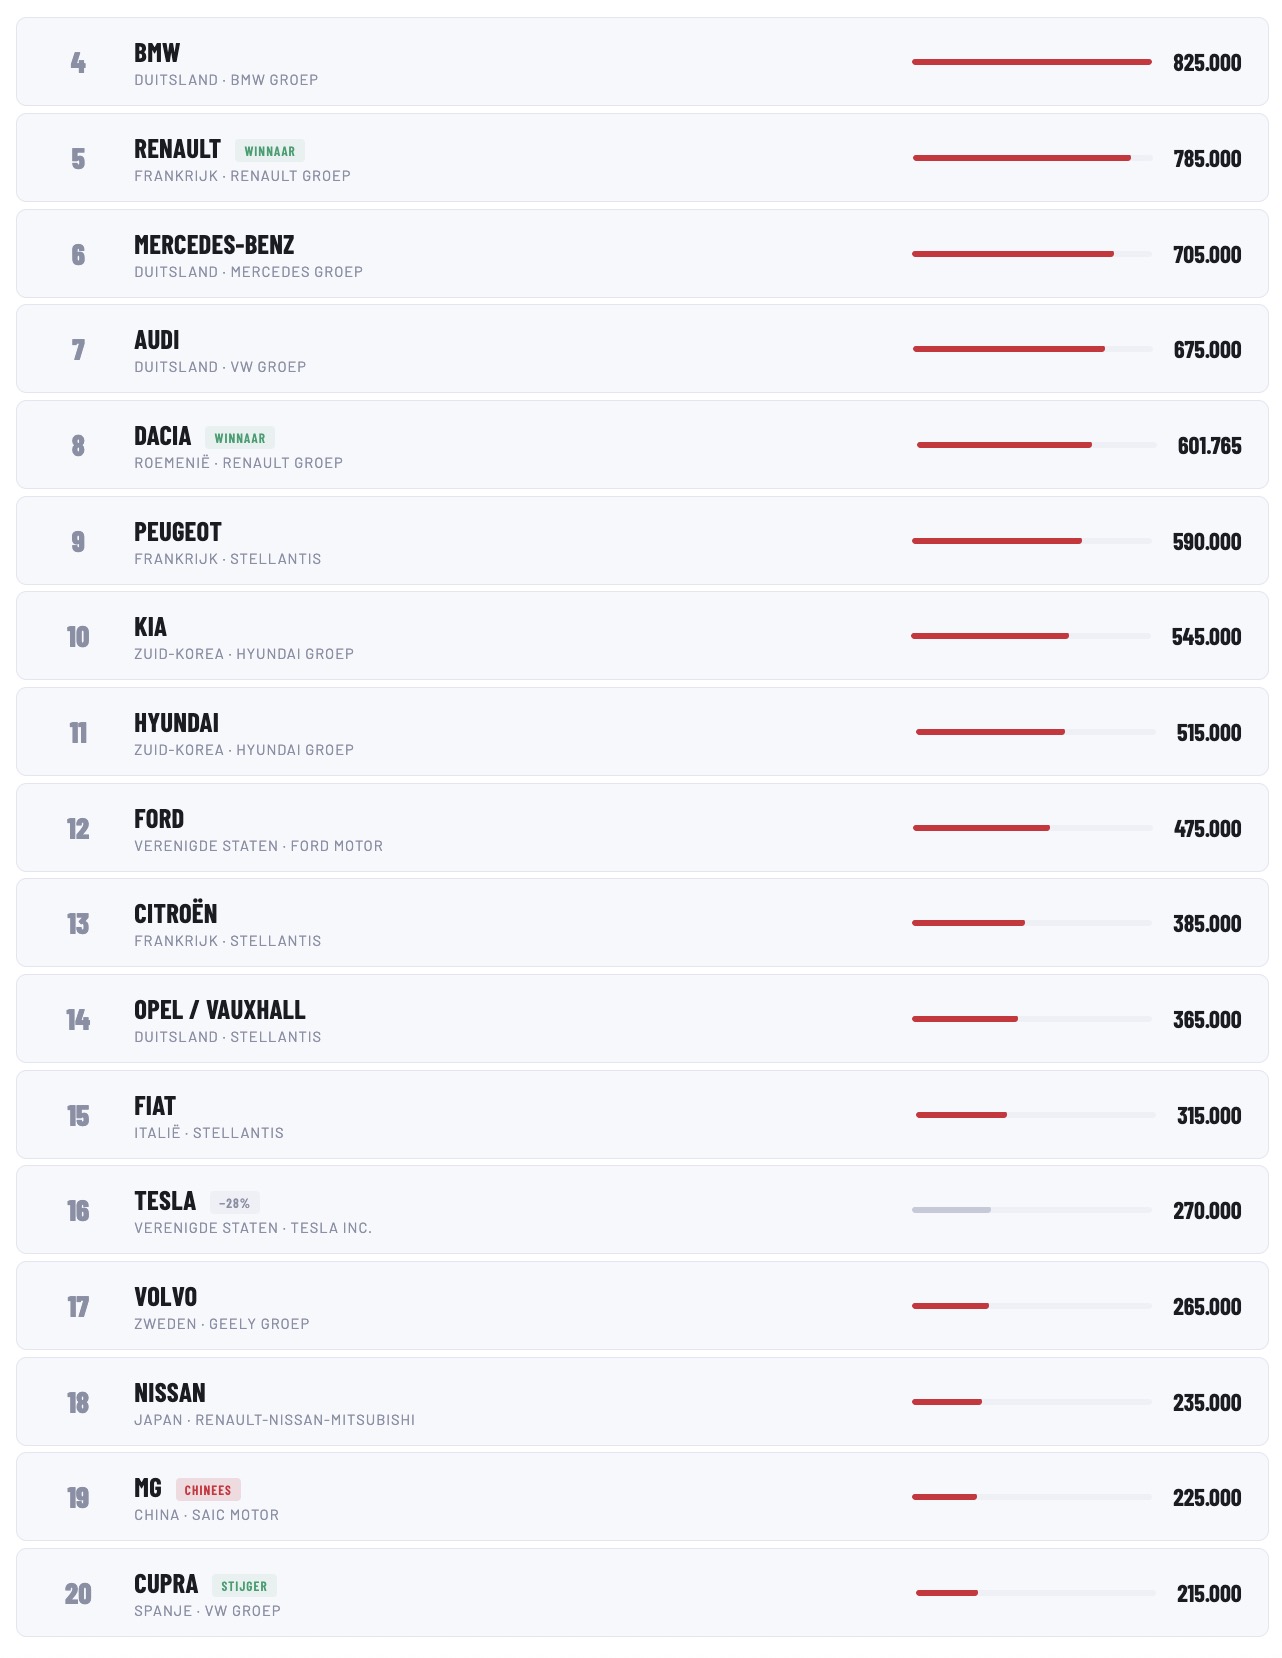
Task: Click the Nissan sales number 235.000
Action: [1206, 1403]
